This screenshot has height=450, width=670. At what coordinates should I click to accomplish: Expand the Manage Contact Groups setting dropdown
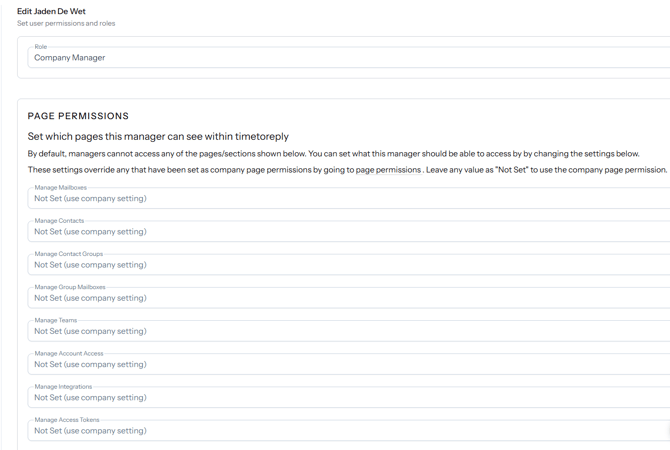(x=349, y=265)
